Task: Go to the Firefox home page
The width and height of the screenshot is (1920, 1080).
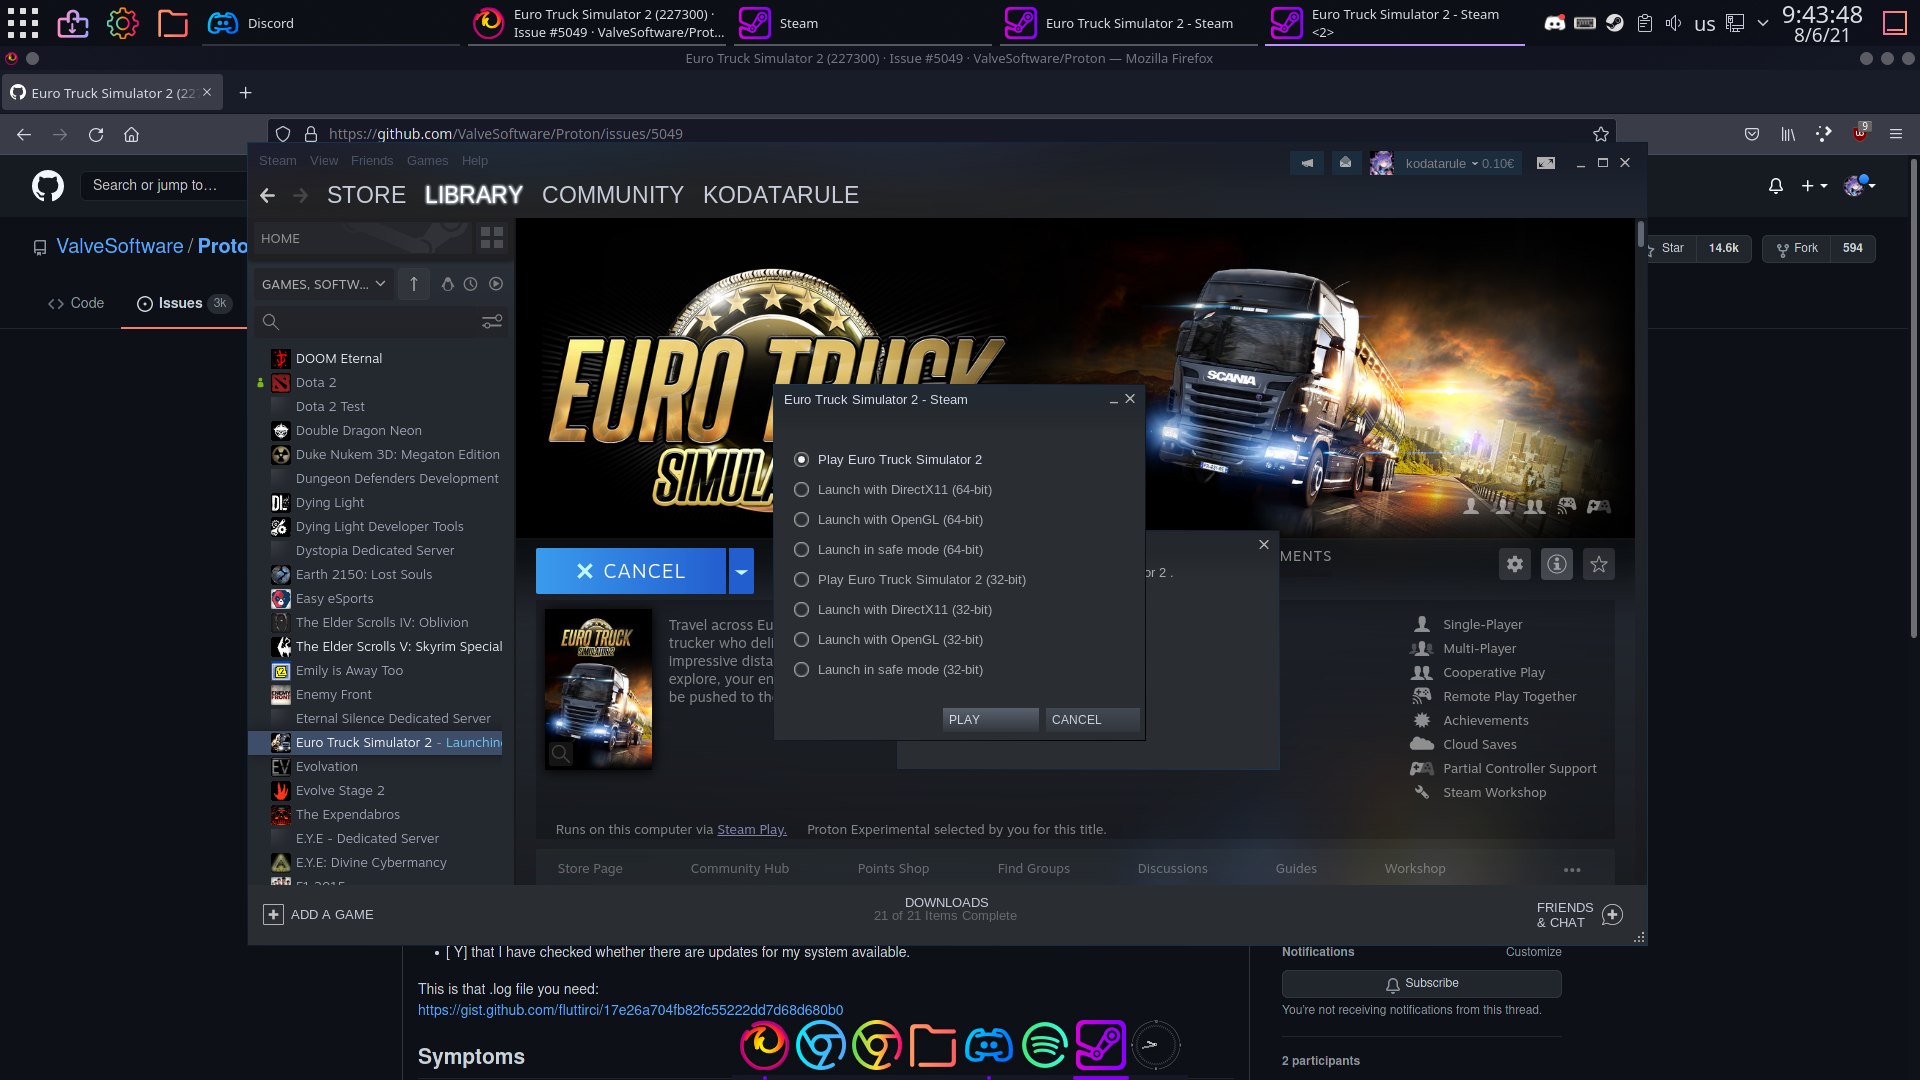Action: (x=131, y=134)
